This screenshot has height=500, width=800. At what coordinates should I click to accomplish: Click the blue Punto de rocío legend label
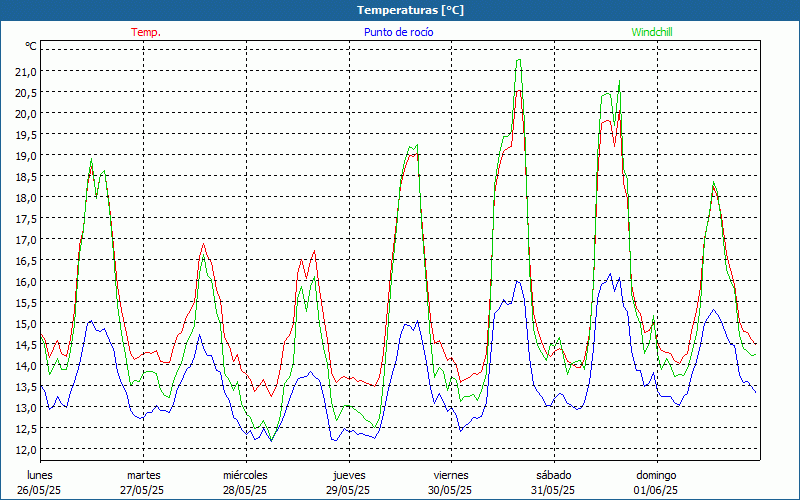[399, 32]
